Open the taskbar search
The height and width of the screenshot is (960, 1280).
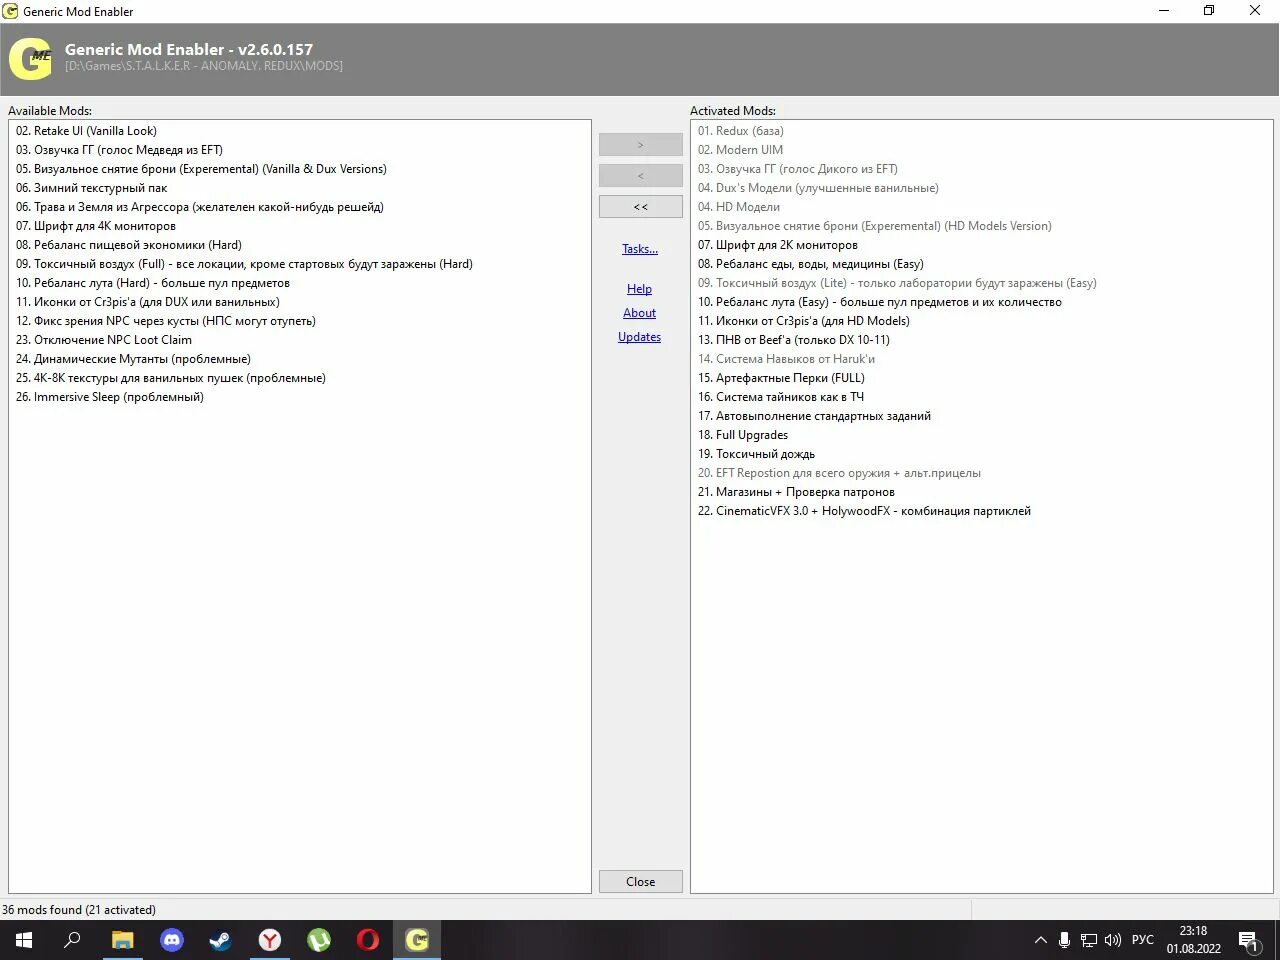point(72,940)
